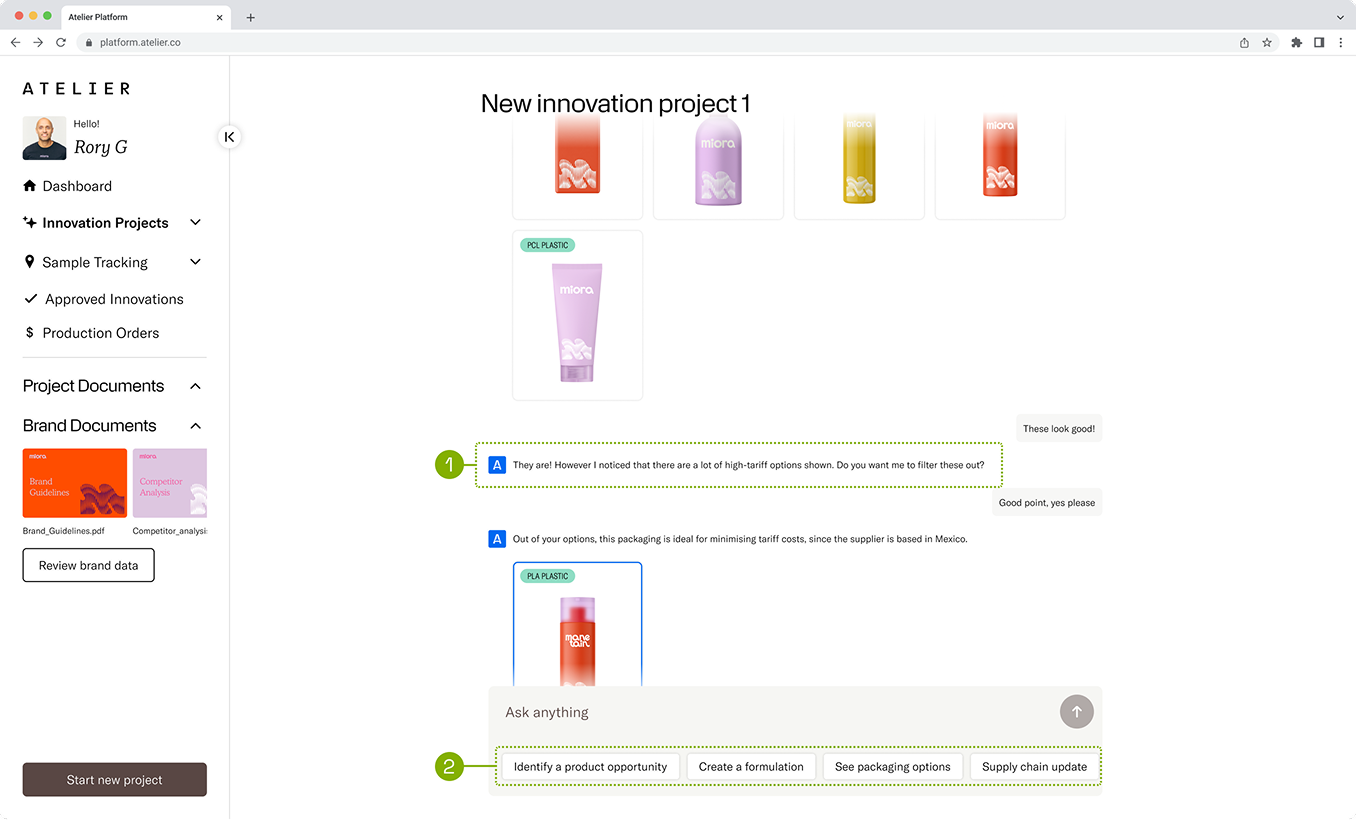The height and width of the screenshot is (820, 1356).
Task: Collapse the sidebar with the K icon
Action: click(230, 136)
